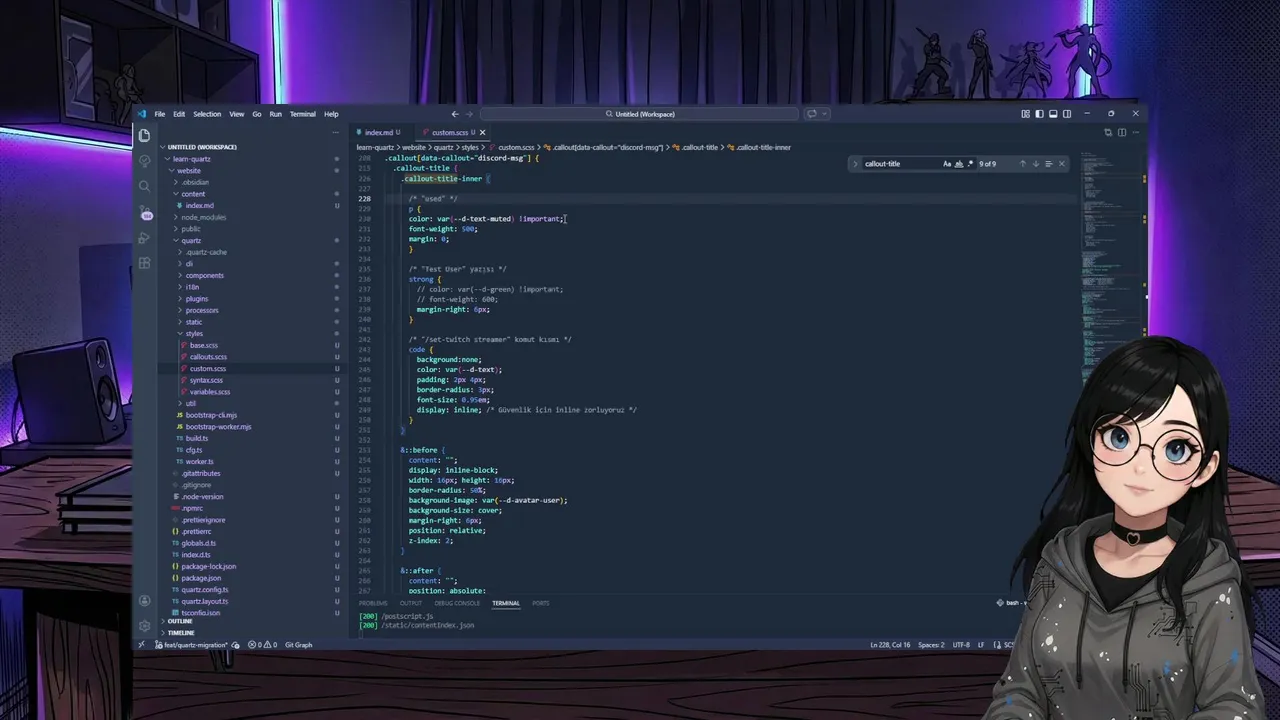Click Ln 228, Col 16 in the status bar

pyautogui.click(x=890, y=645)
